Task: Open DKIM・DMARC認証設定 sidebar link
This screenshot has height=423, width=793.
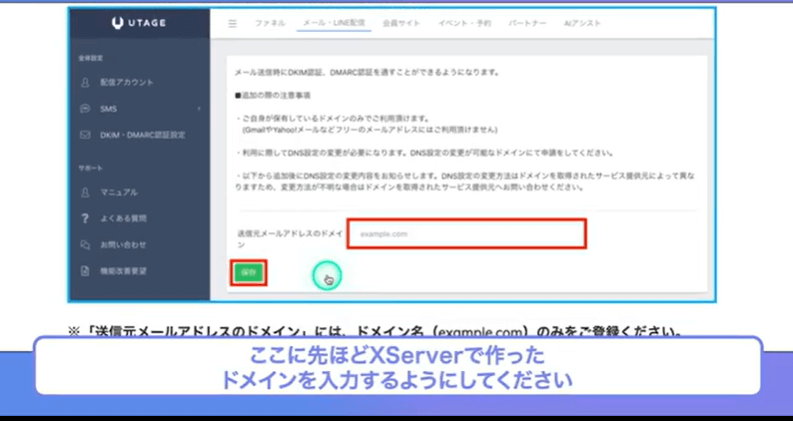Action: click(x=143, y=134)
